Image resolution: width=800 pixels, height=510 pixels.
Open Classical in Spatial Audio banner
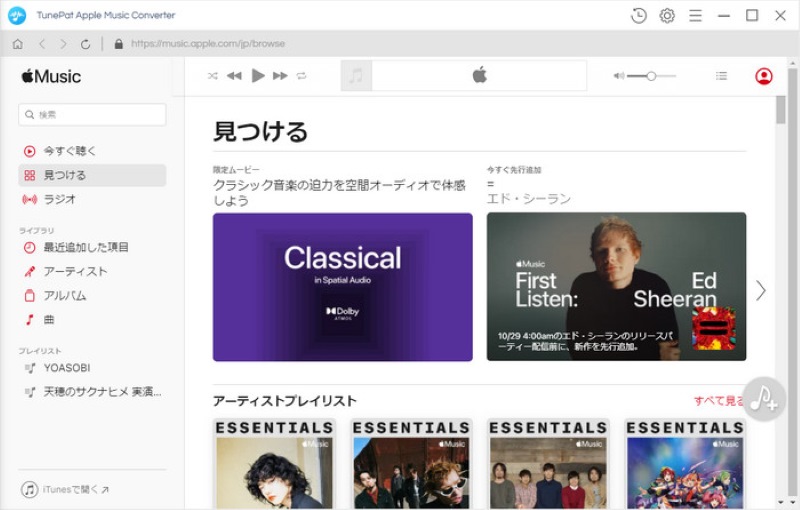tap(342, 287)
